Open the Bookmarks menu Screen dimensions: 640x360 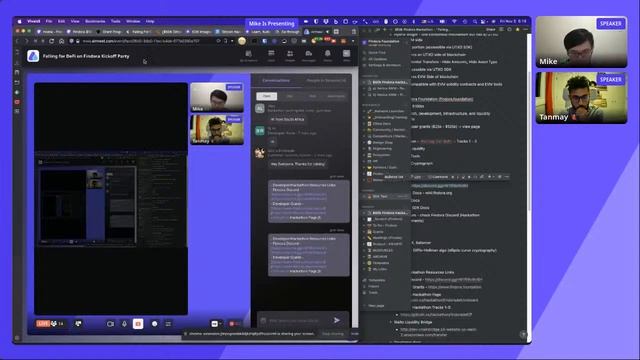click(x=95, y=21)
